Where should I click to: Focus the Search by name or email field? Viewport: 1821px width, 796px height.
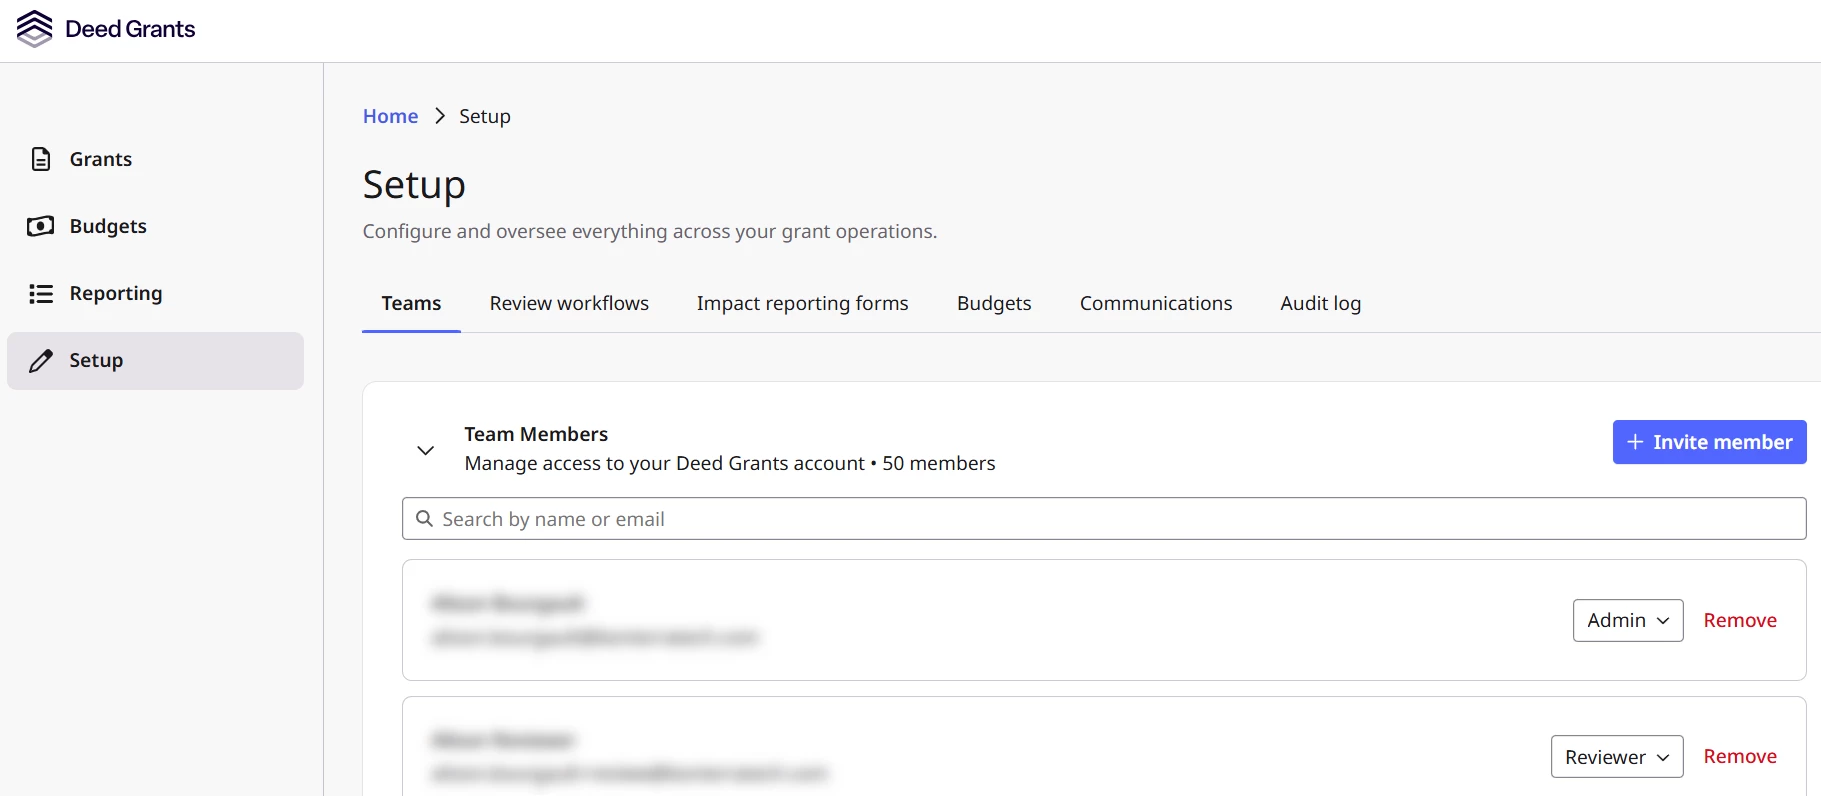click(x=1104, y=518)
